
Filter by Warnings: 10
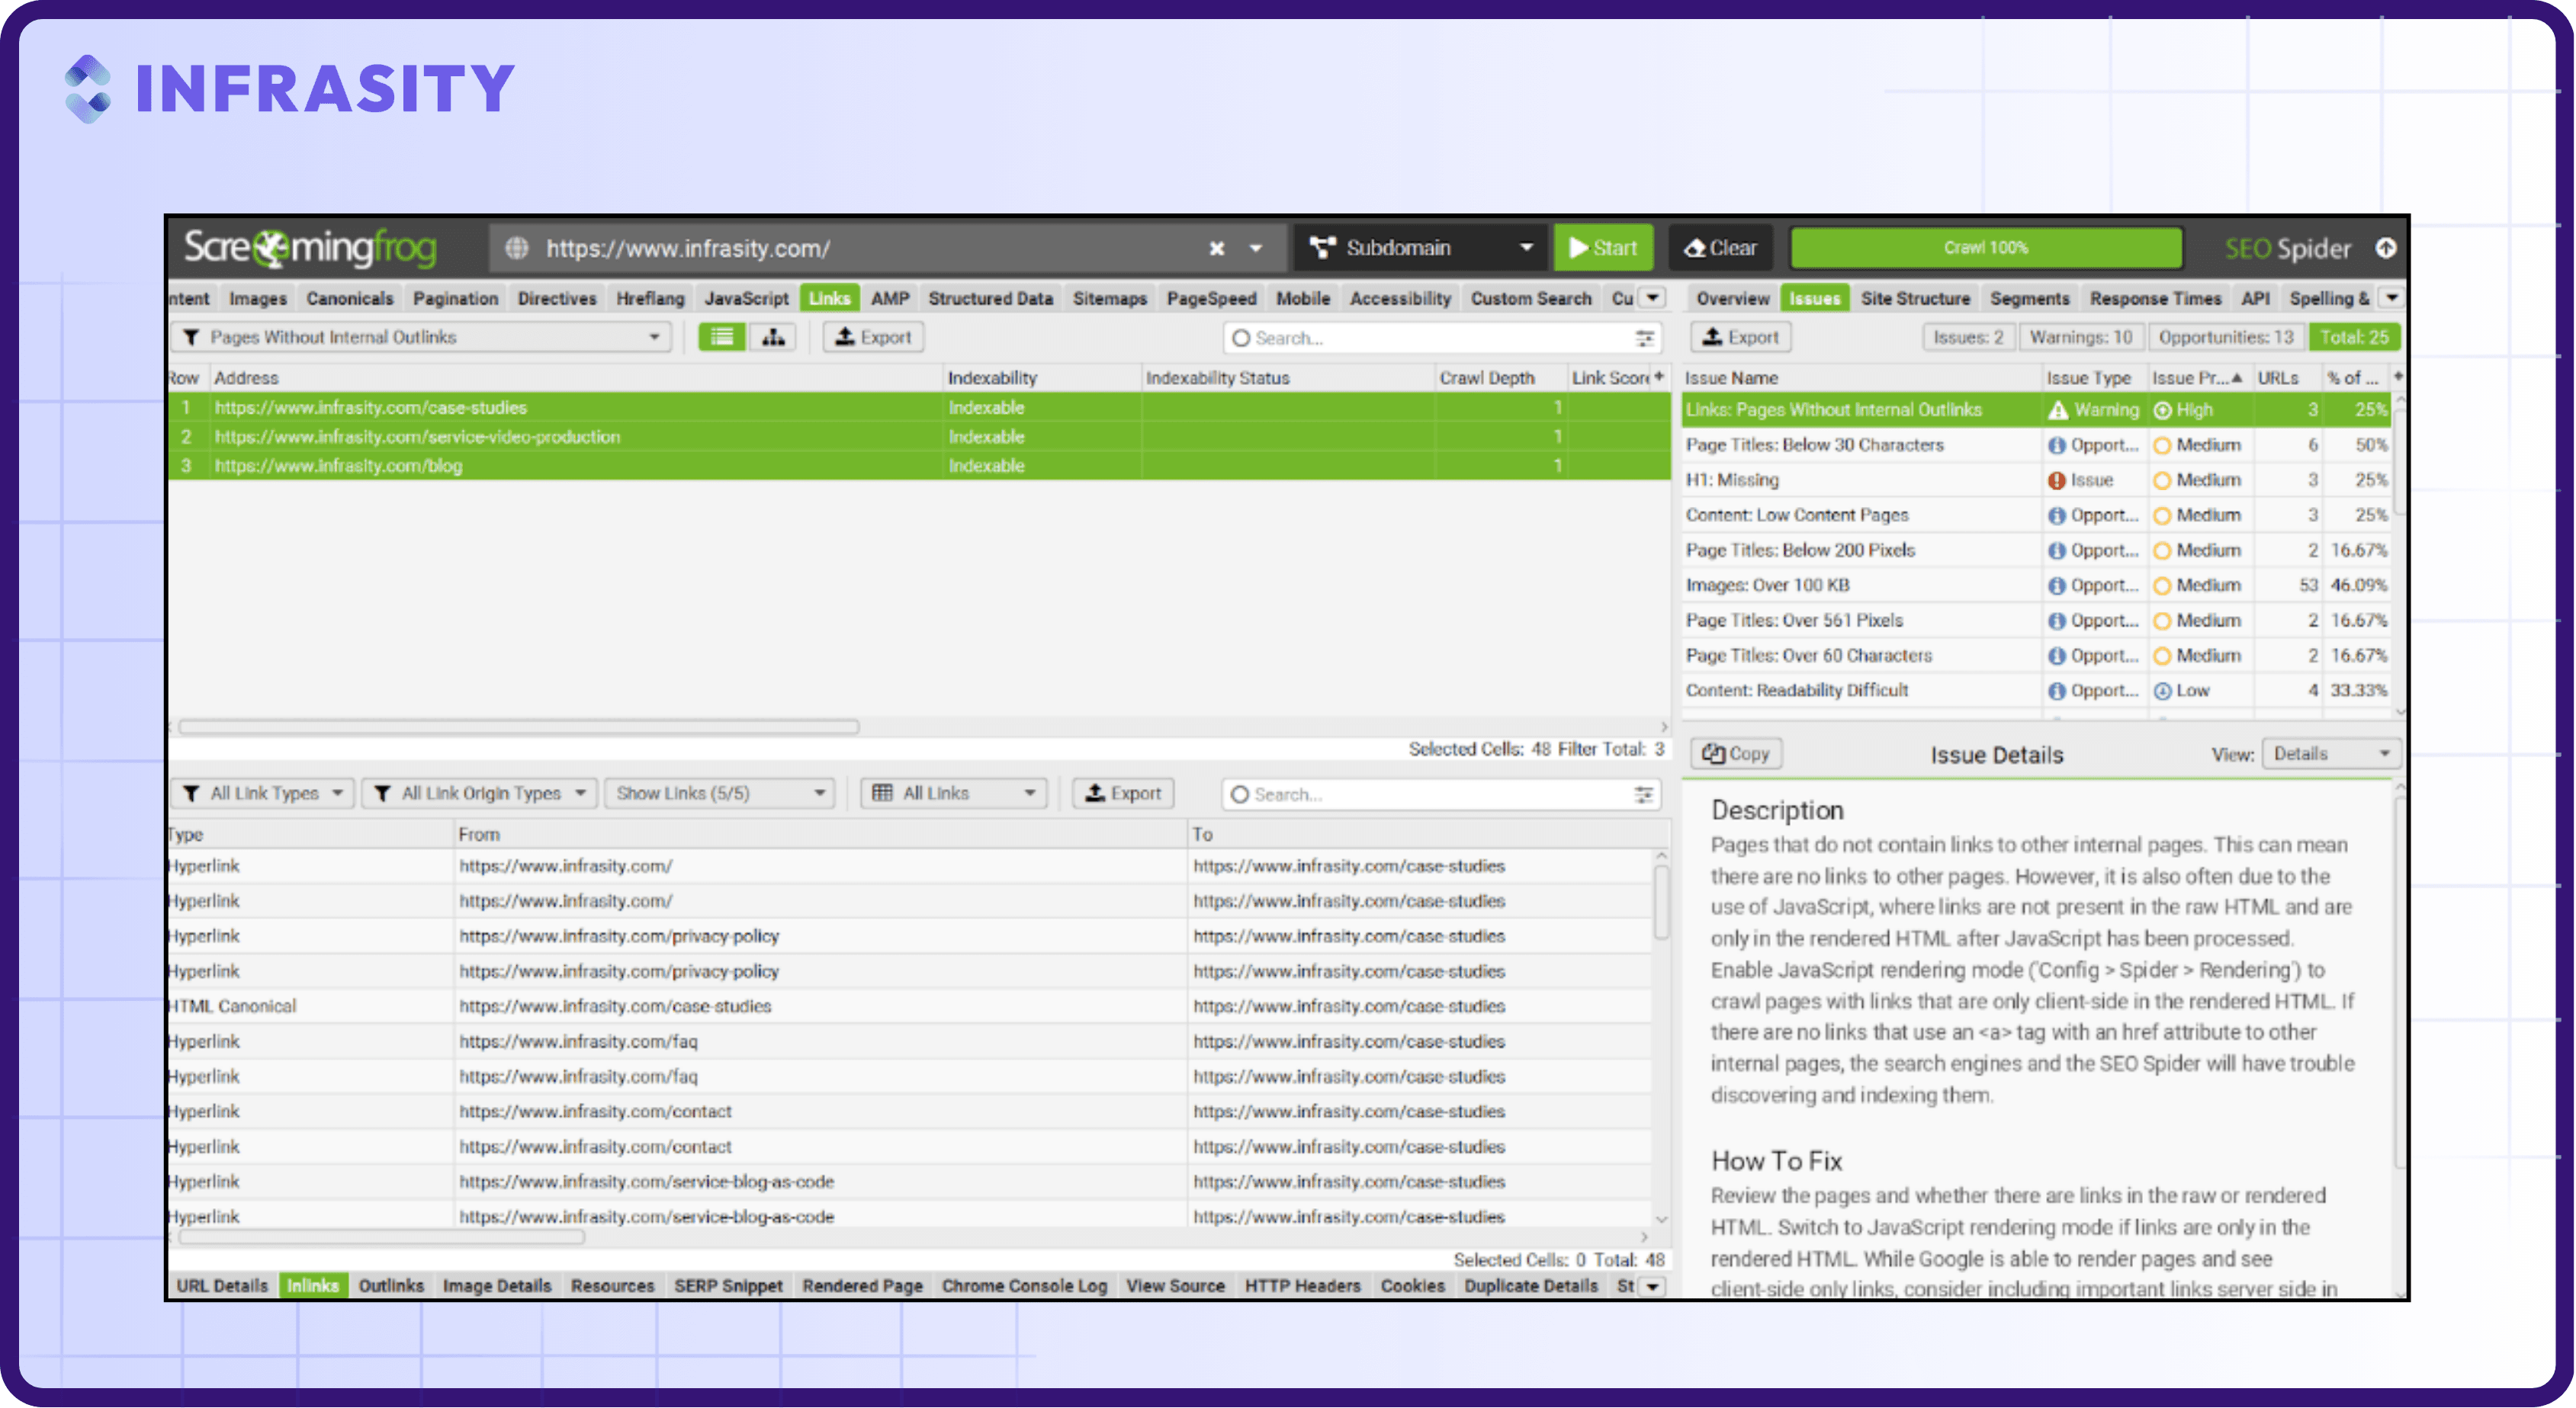tap(2080, 338)
